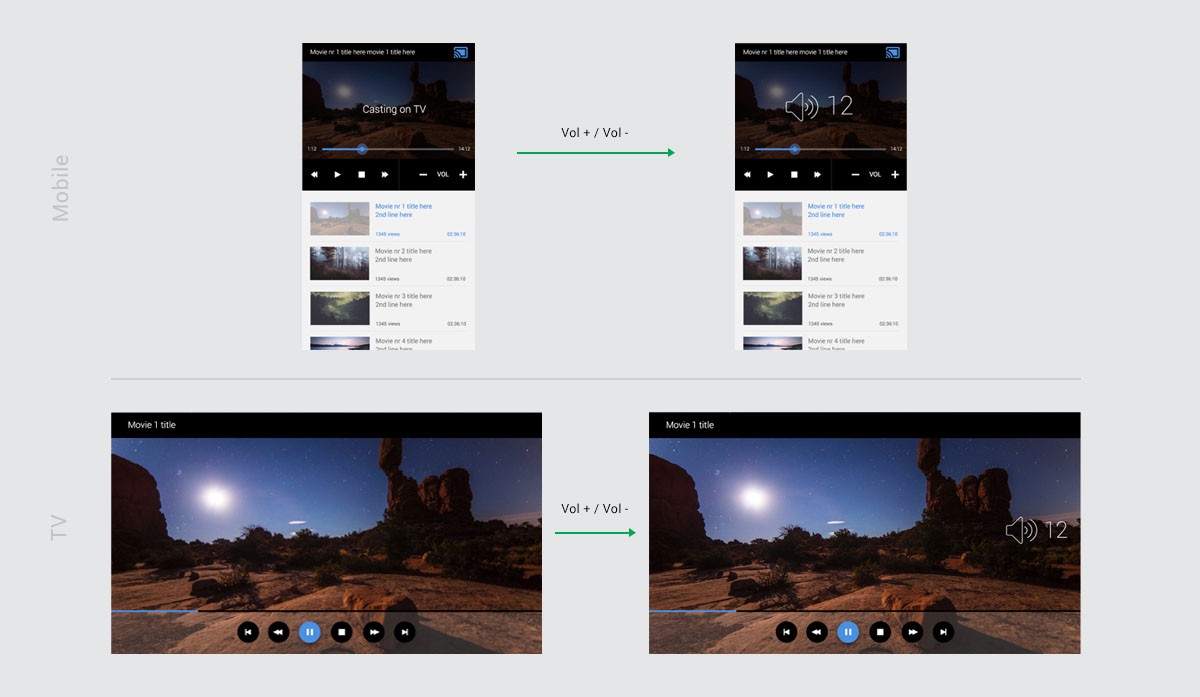
Task: Stop playback on the right TV screen
Action: point(880,632)
